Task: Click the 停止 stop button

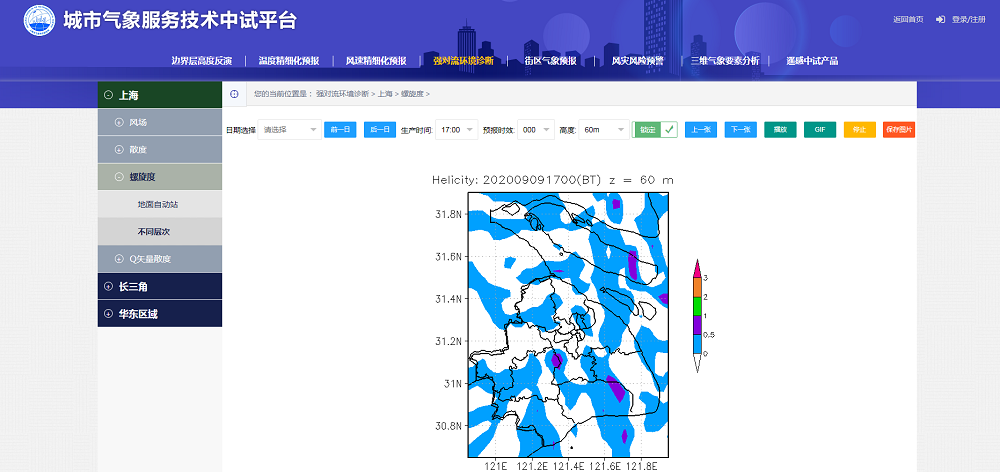Action: pos(860,129)
